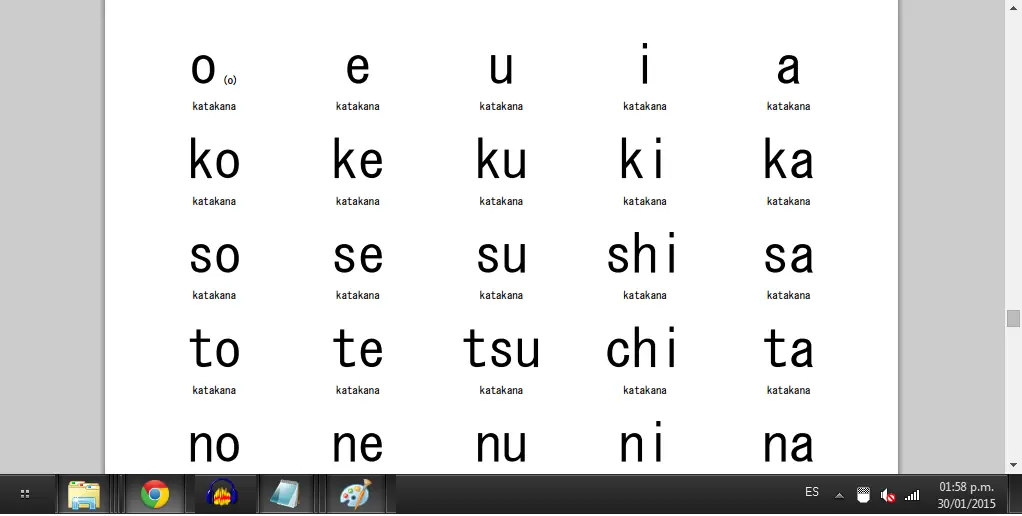1022x516 pixels.
Task: Click the vertical scrollbar thumb
Action: (x=1012, y=318)
